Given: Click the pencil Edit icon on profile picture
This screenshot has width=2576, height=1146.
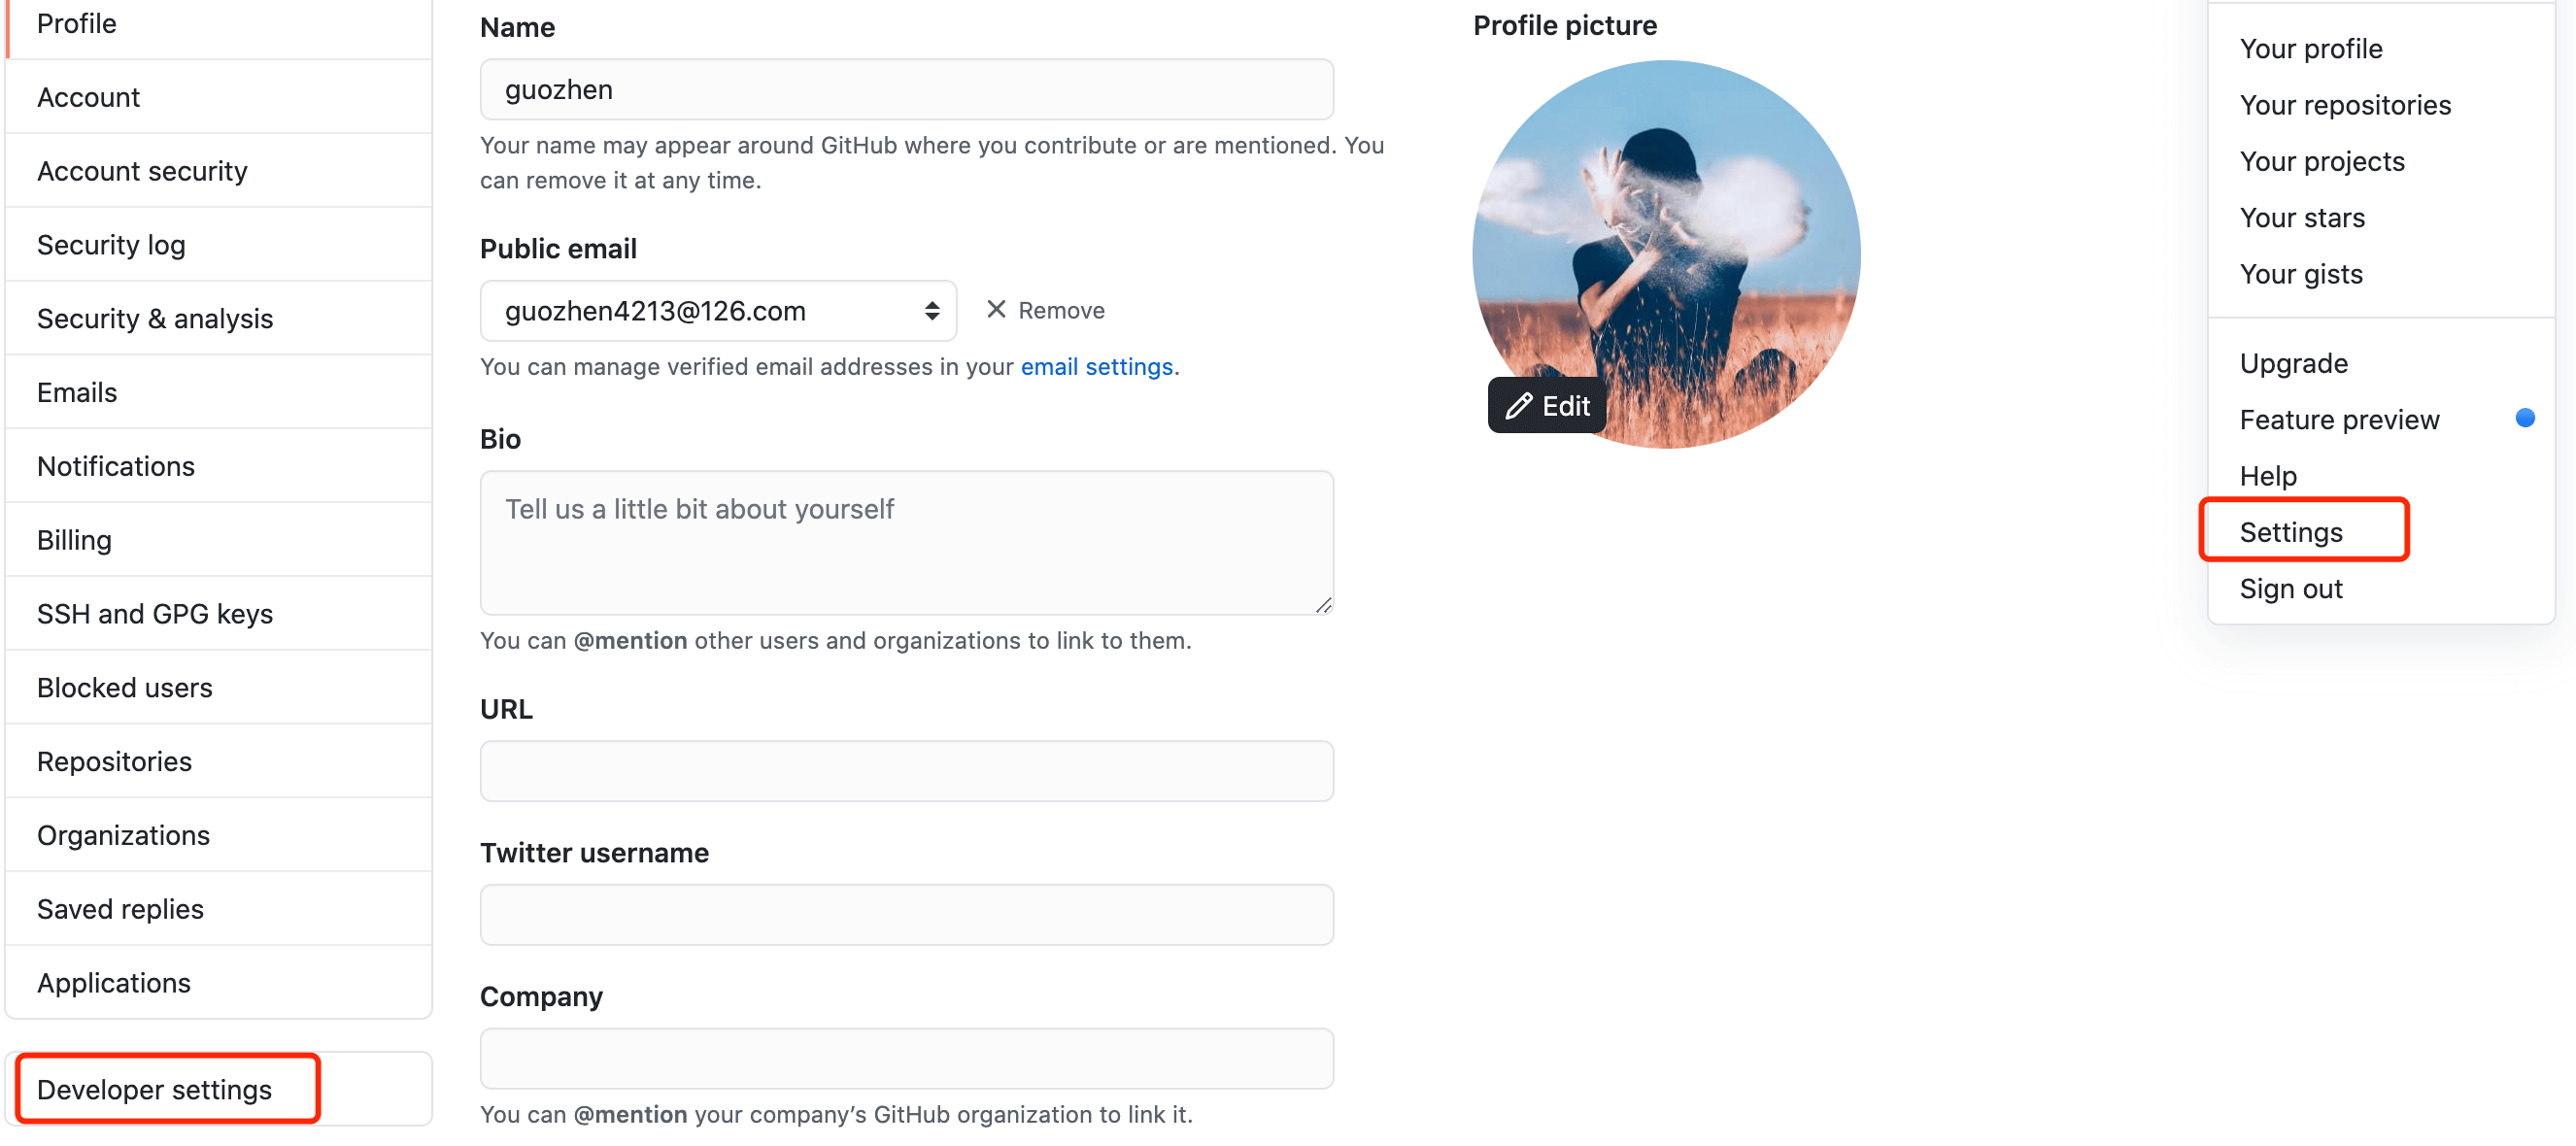Looking at the screenshot, I should 1518,406.
